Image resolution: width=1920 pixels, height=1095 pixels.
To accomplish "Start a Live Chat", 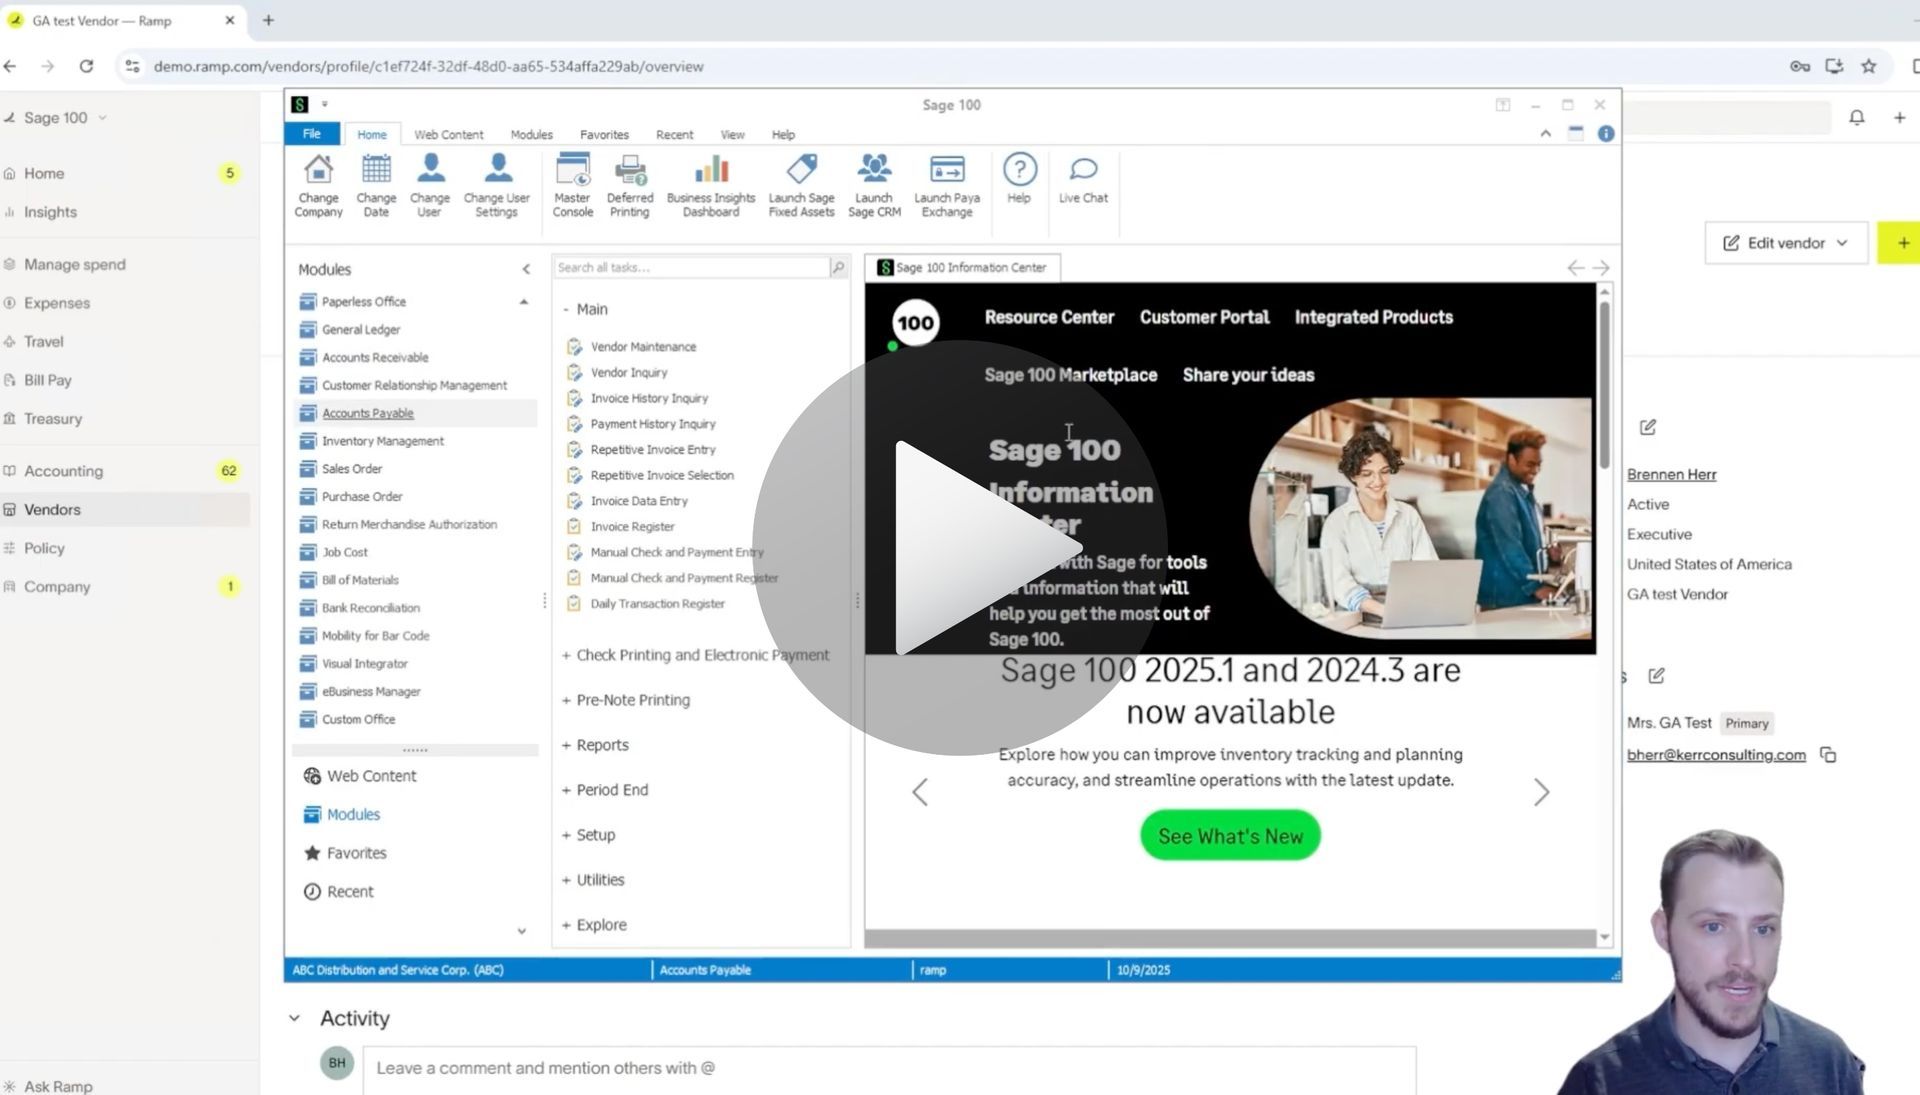I will tap(1083, 180).
